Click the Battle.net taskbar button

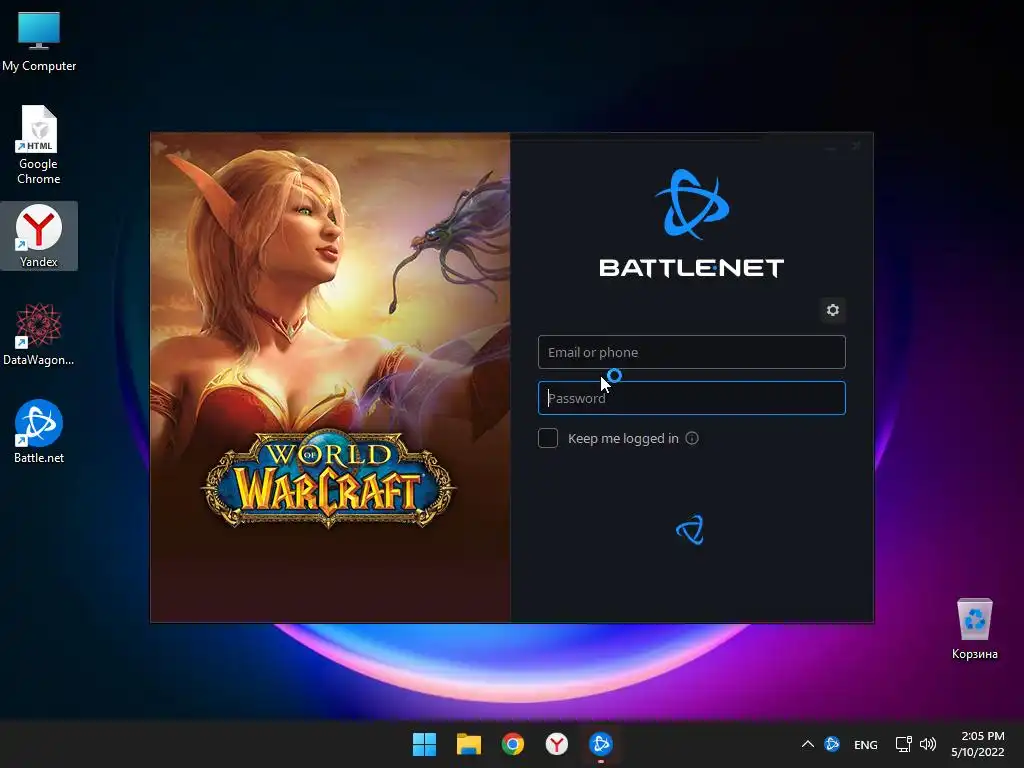tap(601, 744)
